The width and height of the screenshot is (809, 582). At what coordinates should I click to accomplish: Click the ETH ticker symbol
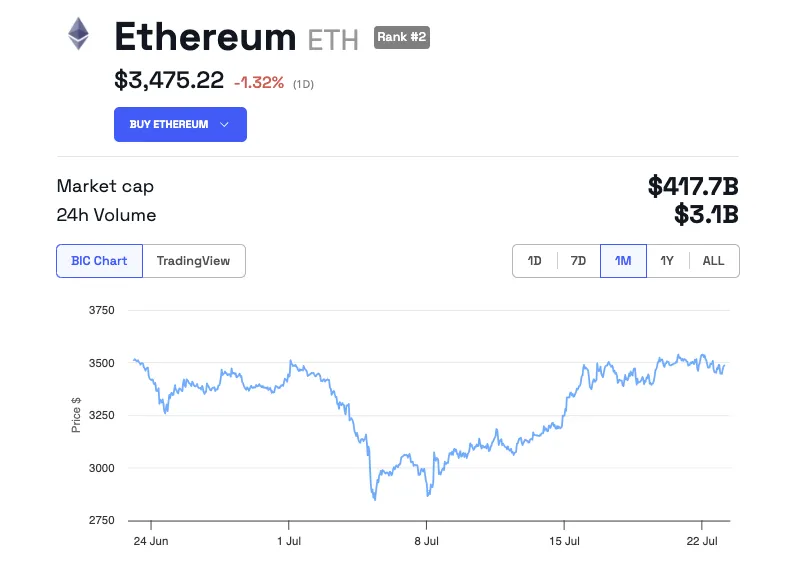335,39
